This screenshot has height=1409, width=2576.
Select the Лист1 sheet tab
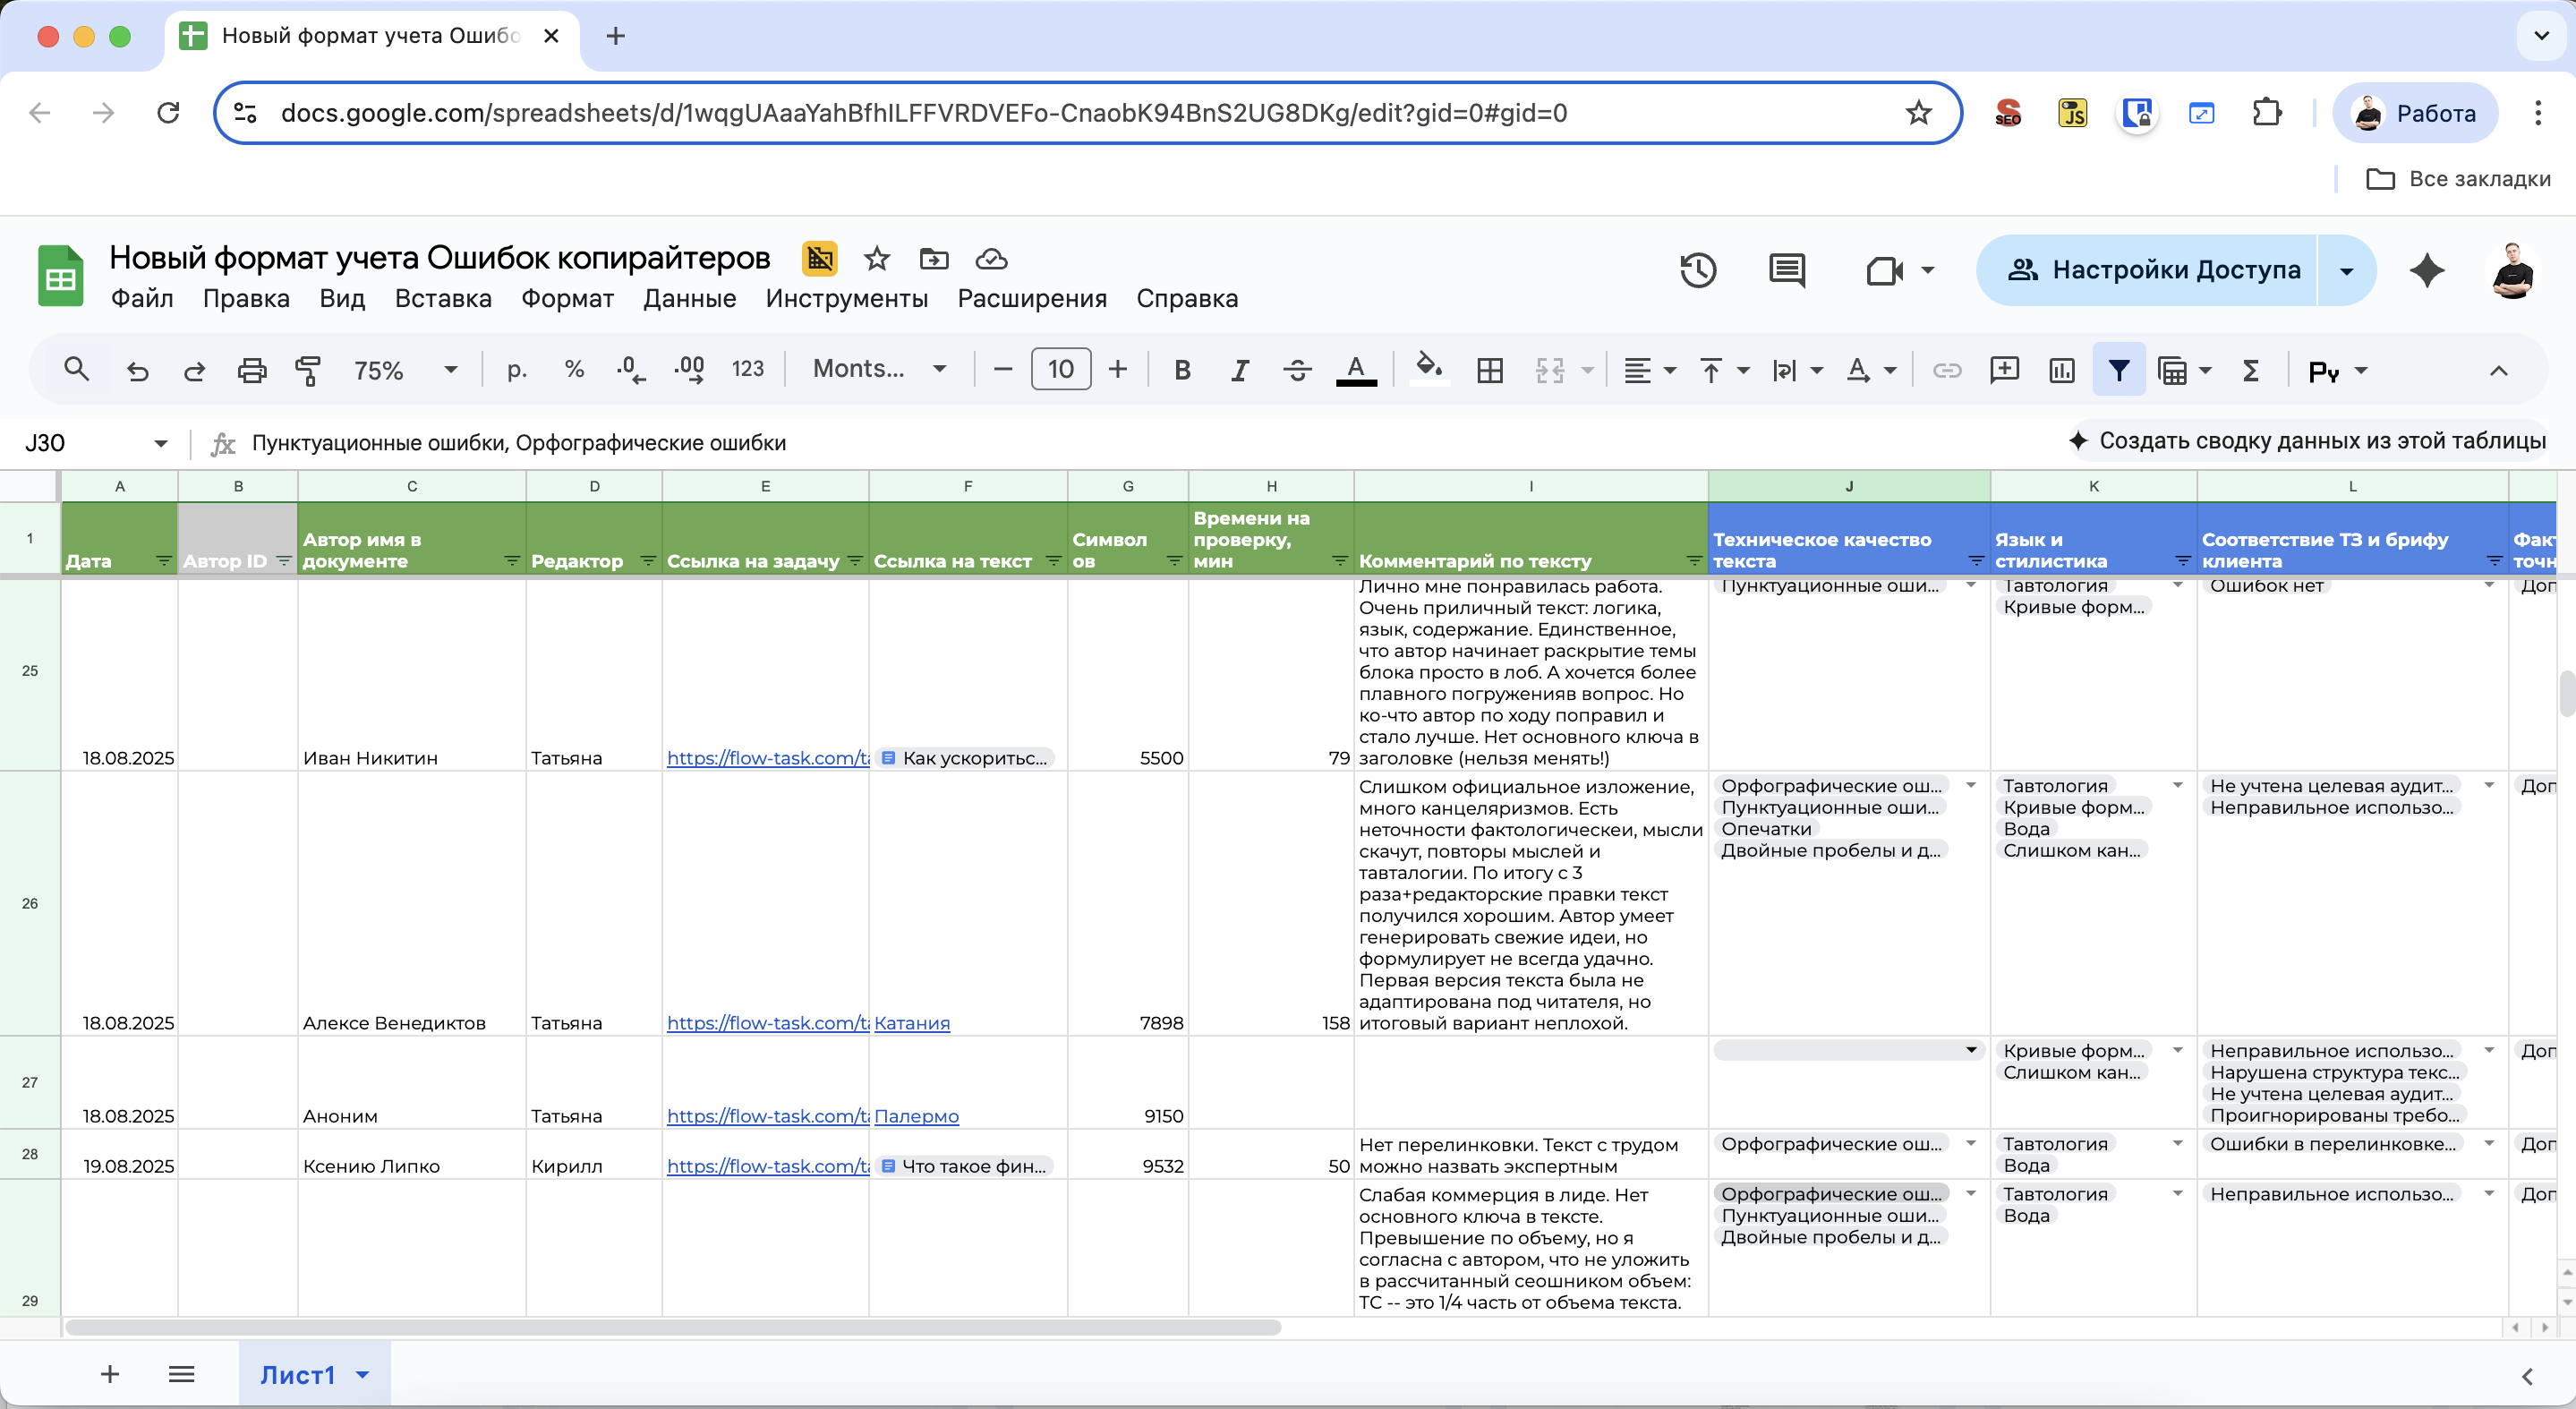point(297,1374)
